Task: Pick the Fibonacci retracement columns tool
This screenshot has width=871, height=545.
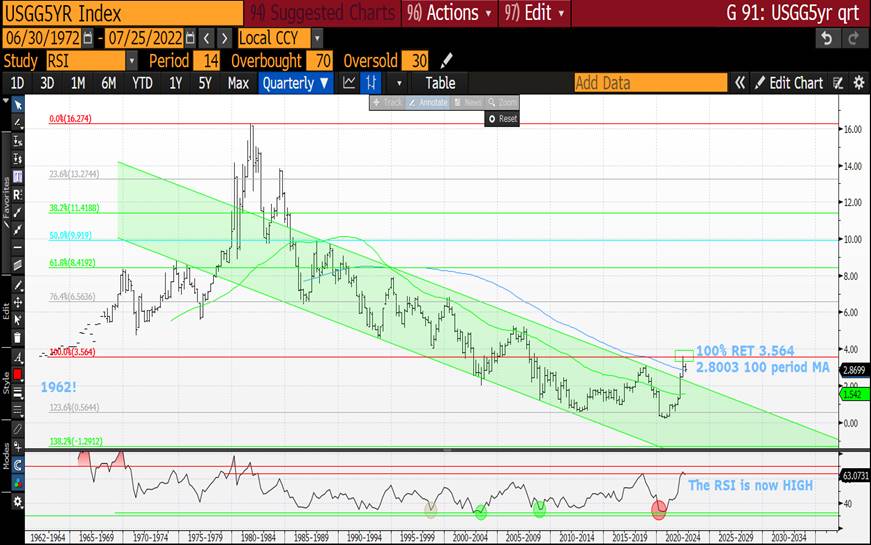Action: click(18, 177)
